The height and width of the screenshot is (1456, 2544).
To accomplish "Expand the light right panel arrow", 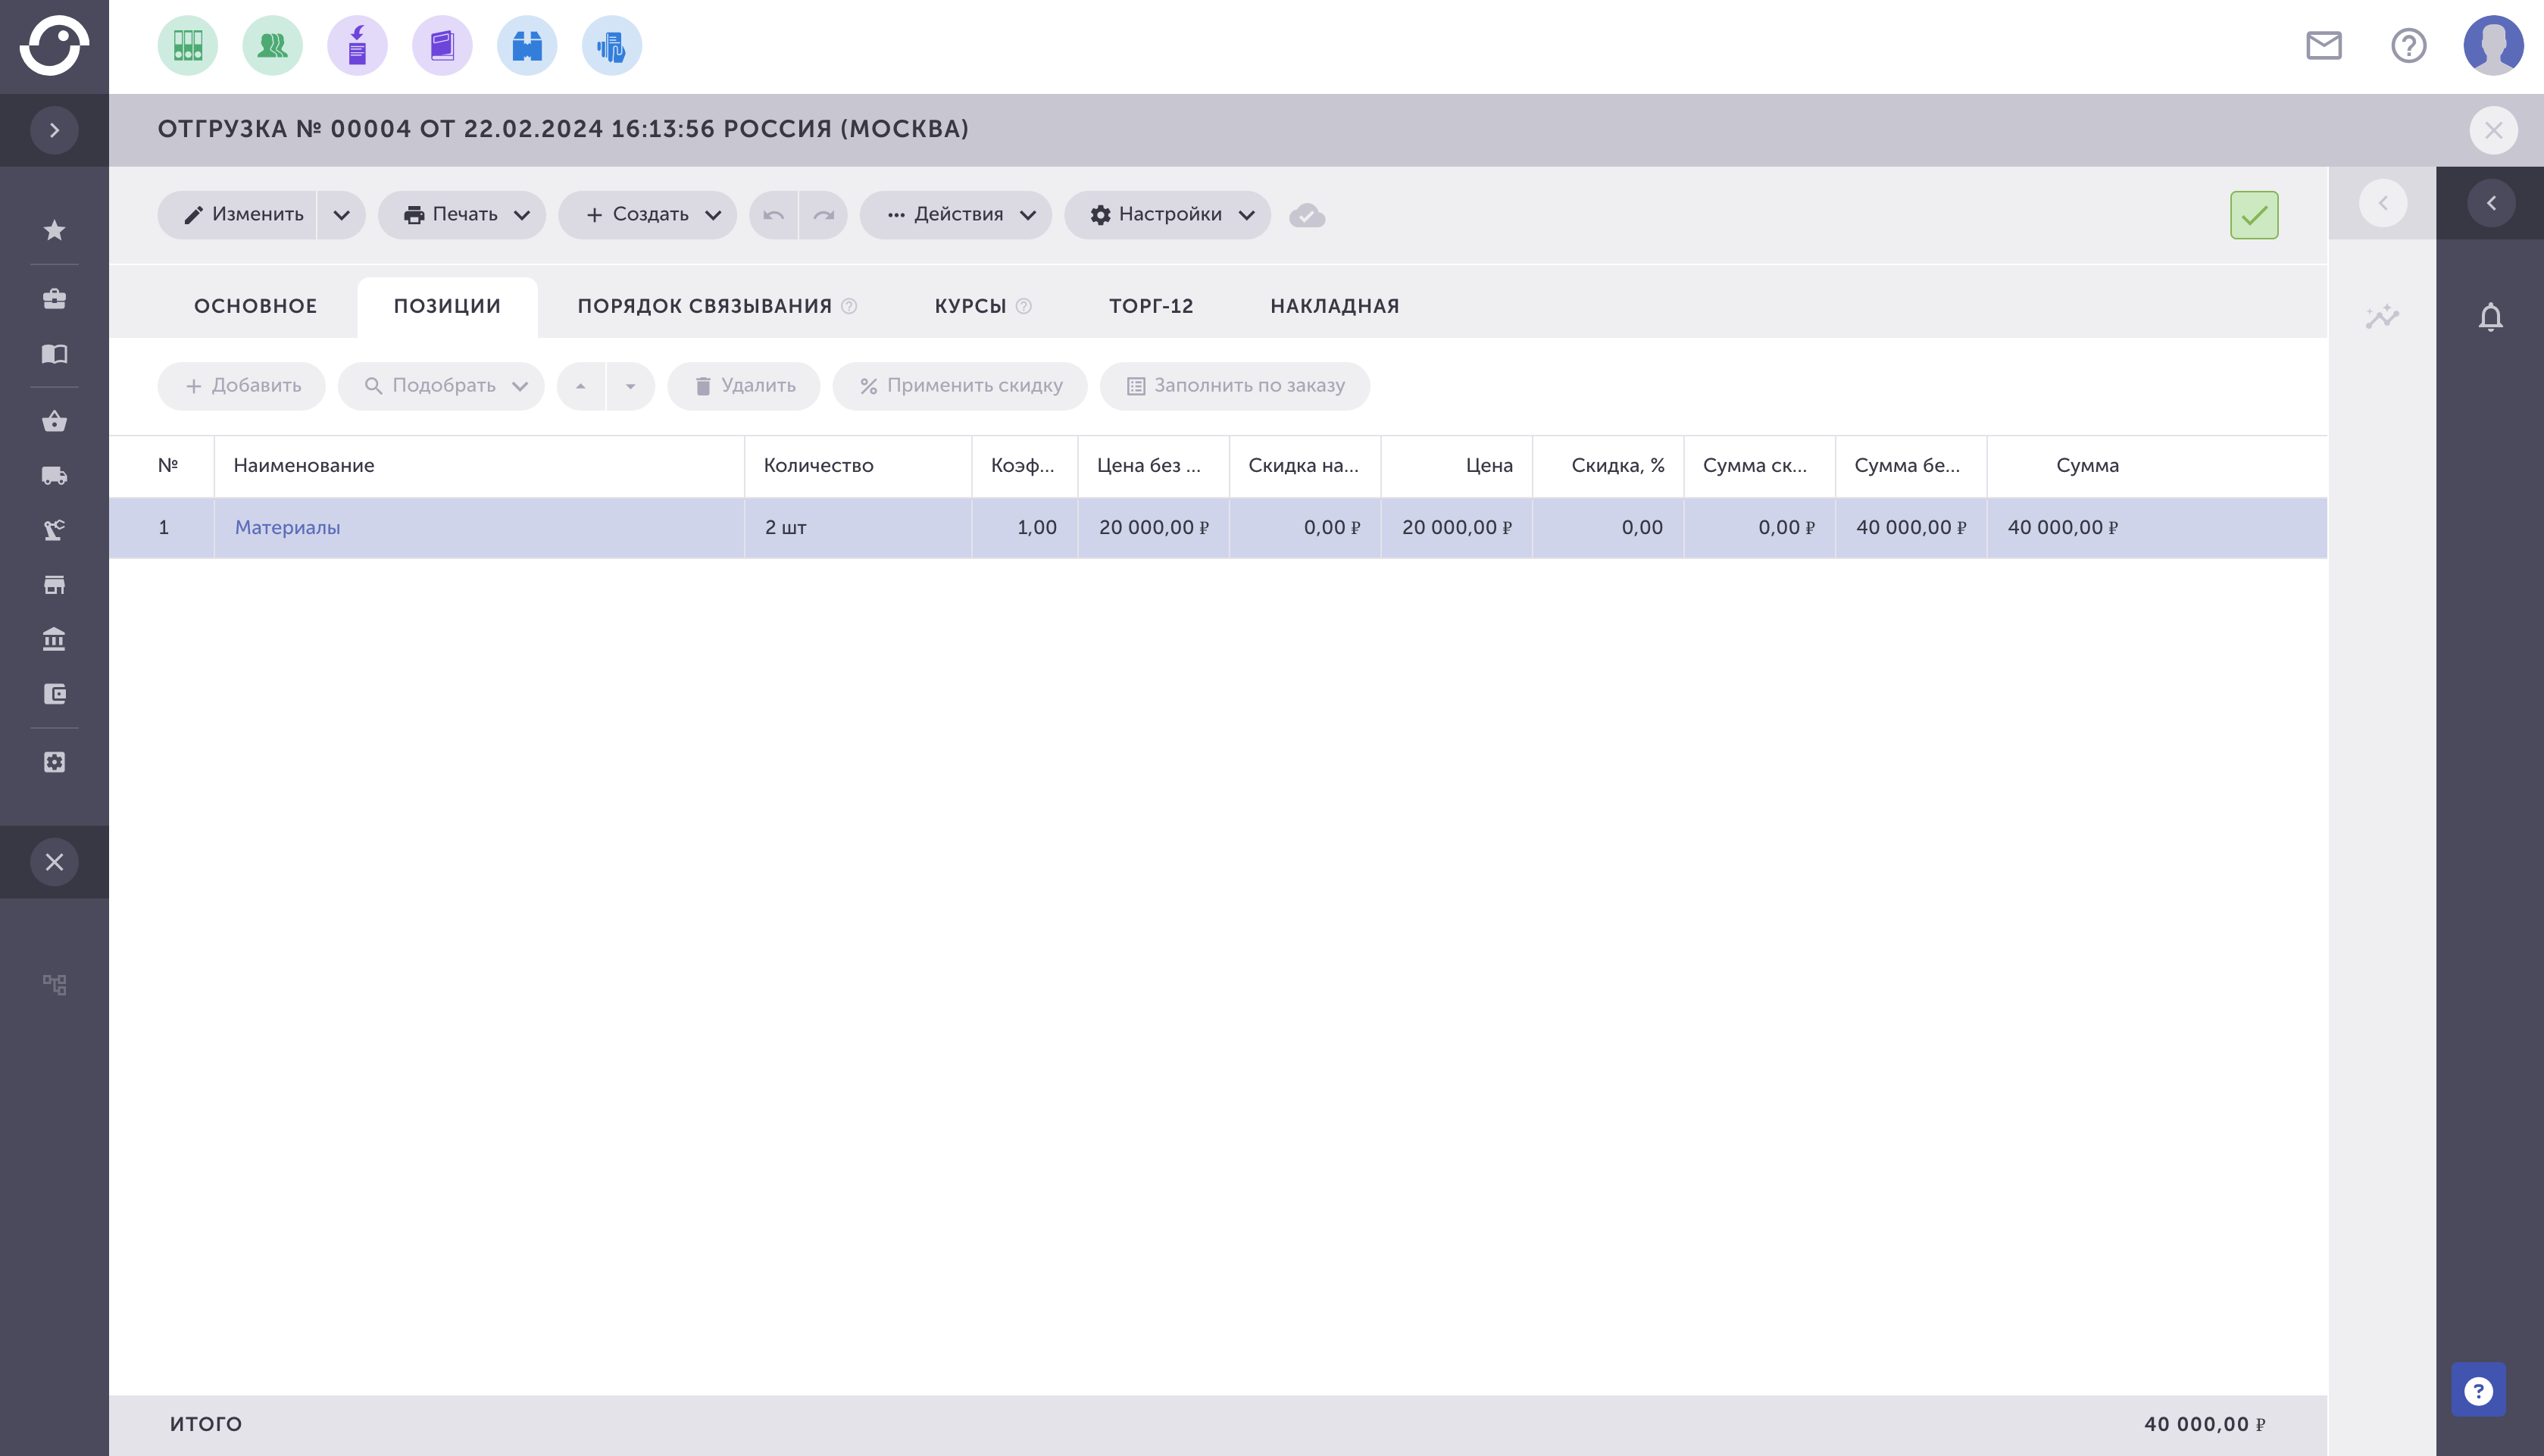I will (2383, 203).
